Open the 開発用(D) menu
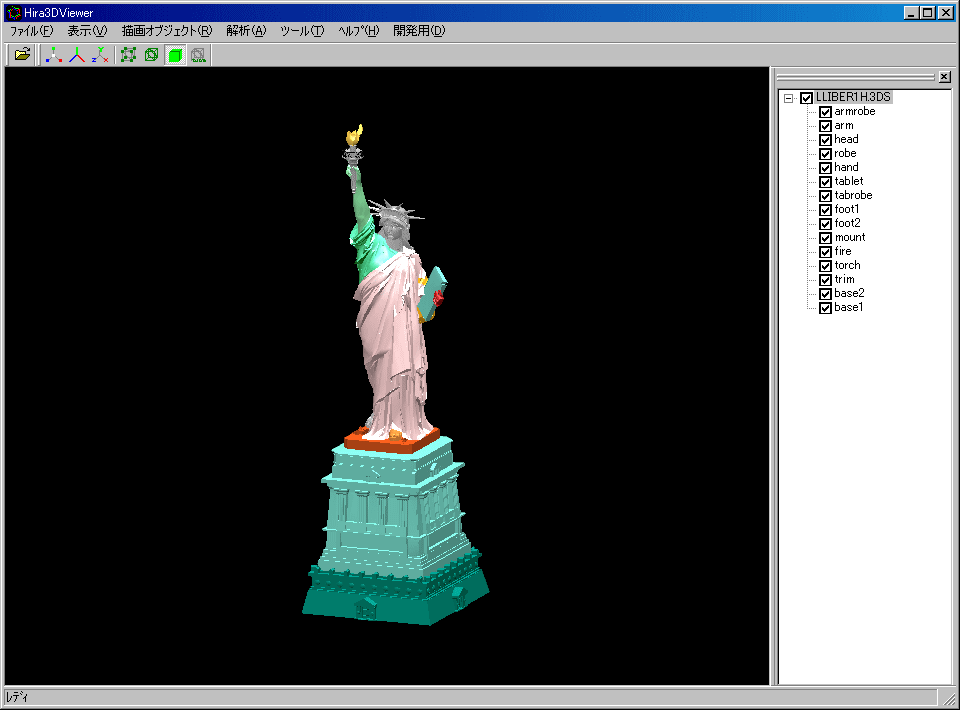The height and width of the screenshot is (710, 960). pyautogui.click(x=419, y=31)
